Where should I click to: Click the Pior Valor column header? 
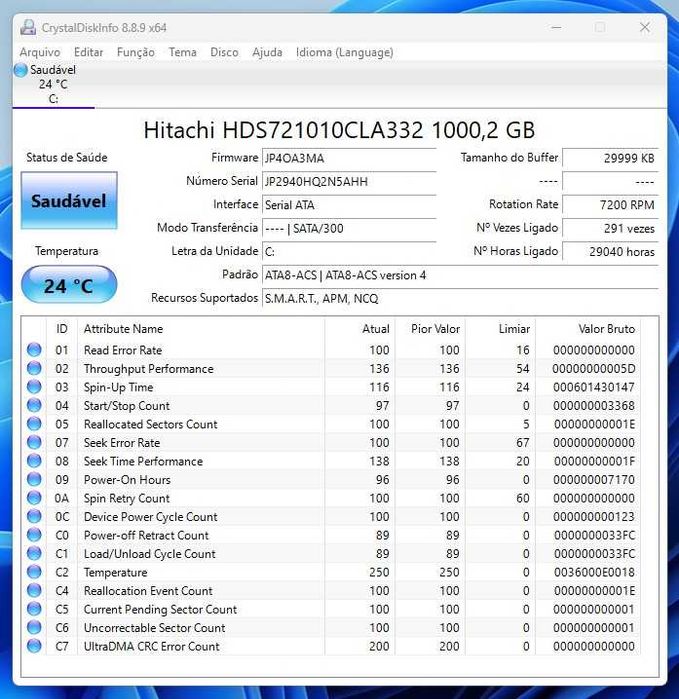coord(430,329)
